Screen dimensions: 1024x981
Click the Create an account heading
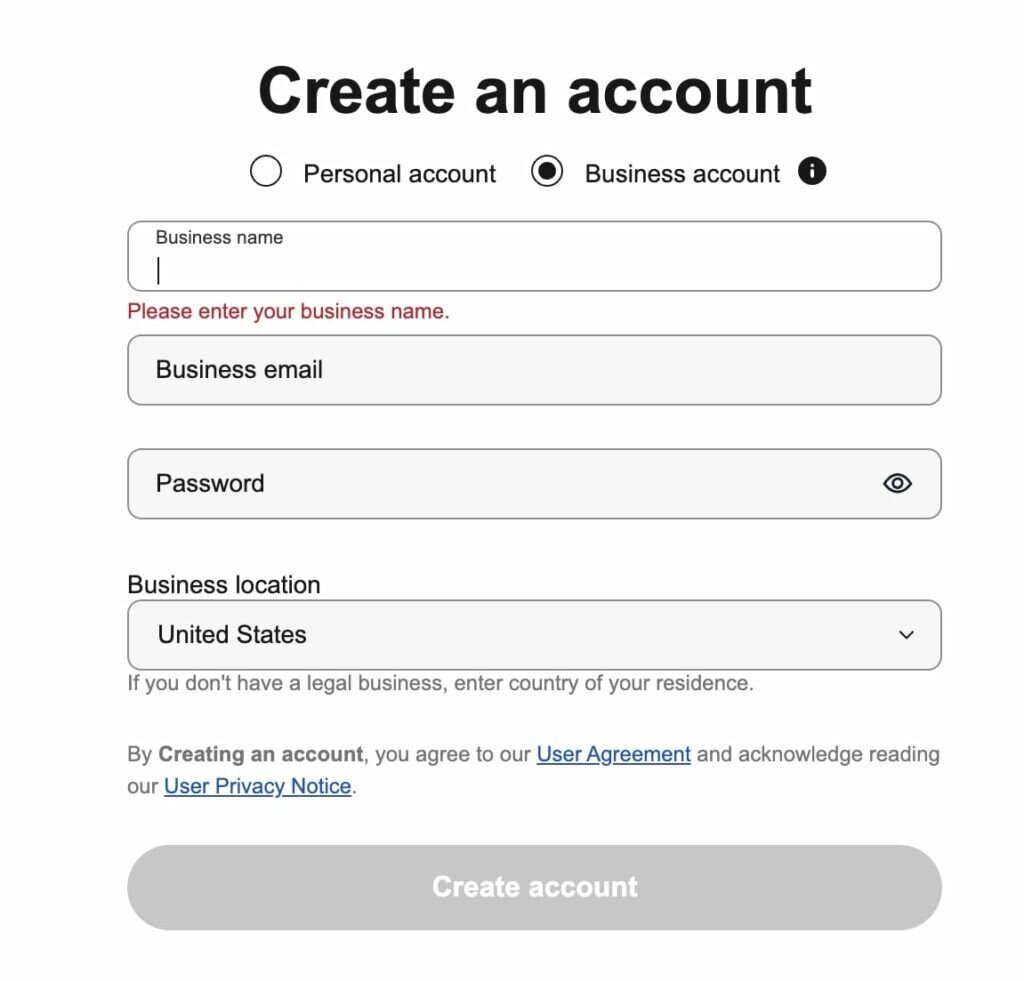(533, 90)
